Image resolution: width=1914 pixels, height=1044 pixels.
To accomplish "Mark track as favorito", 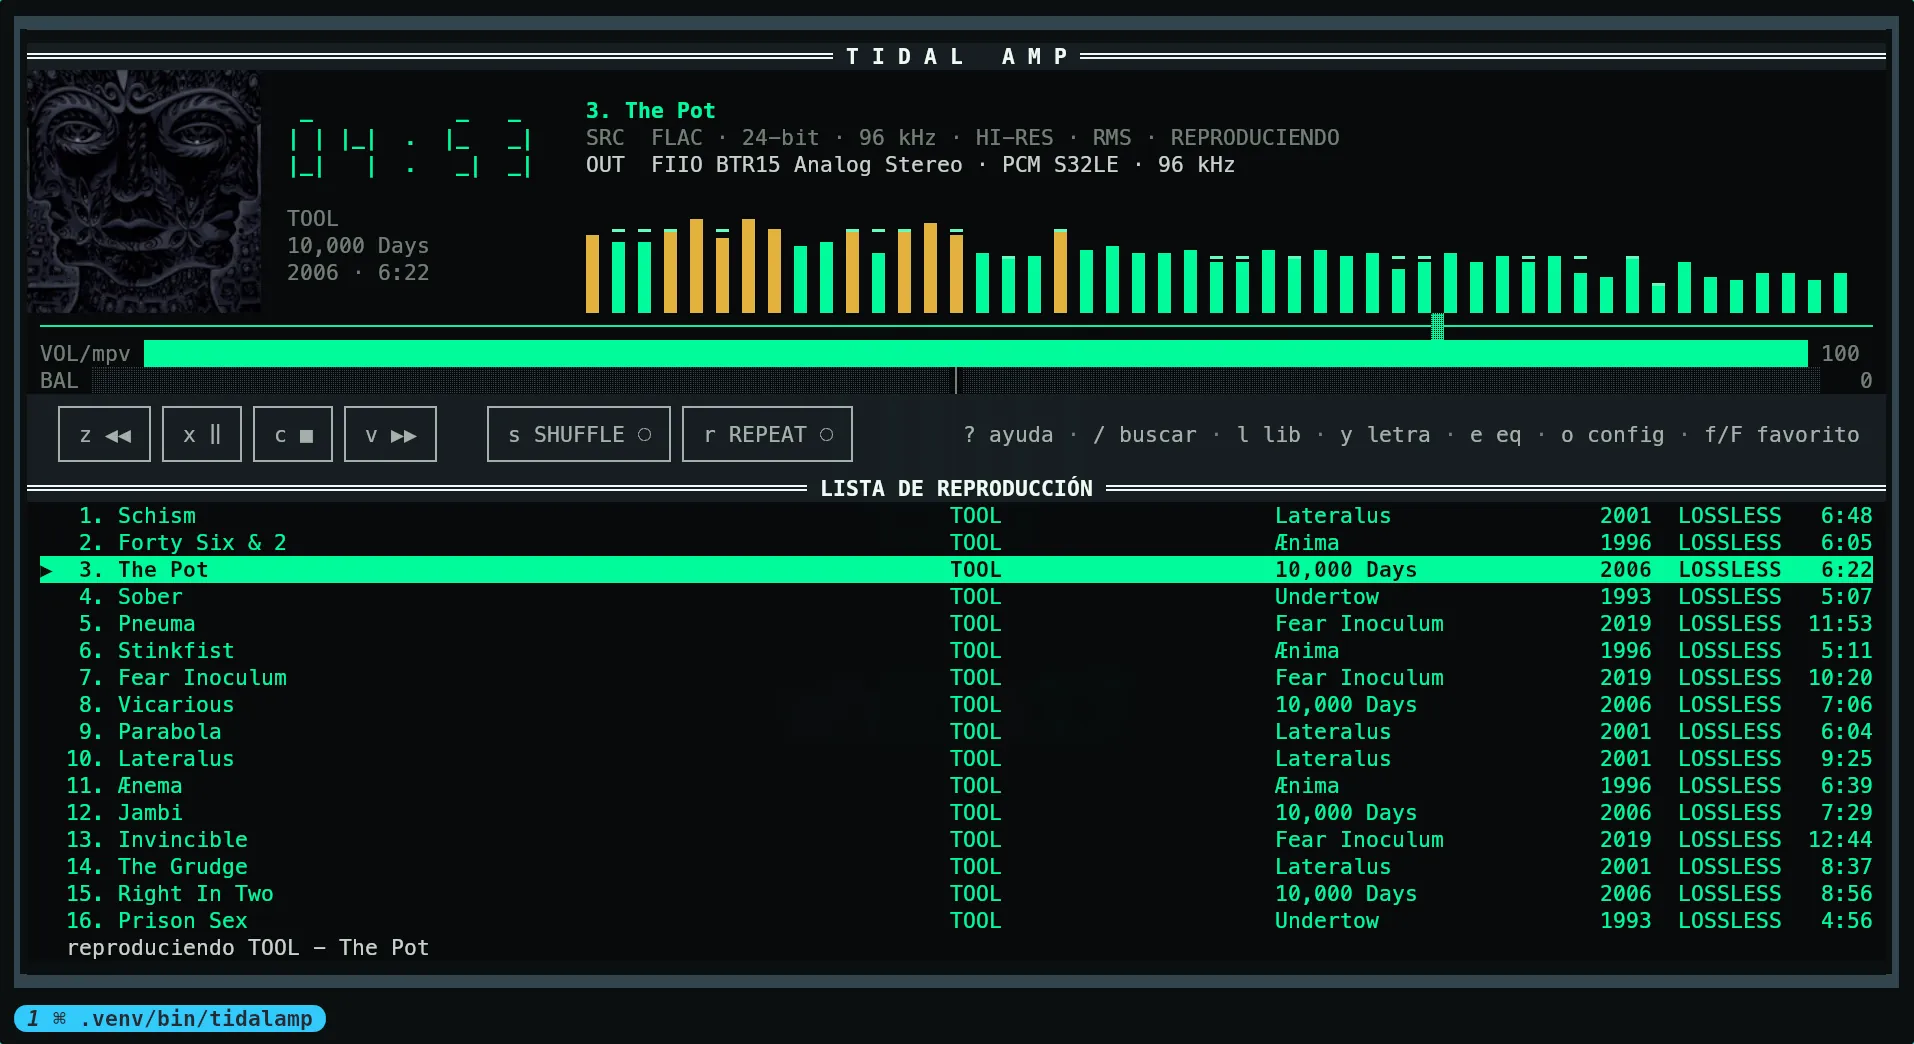I will coord(1782,435).
